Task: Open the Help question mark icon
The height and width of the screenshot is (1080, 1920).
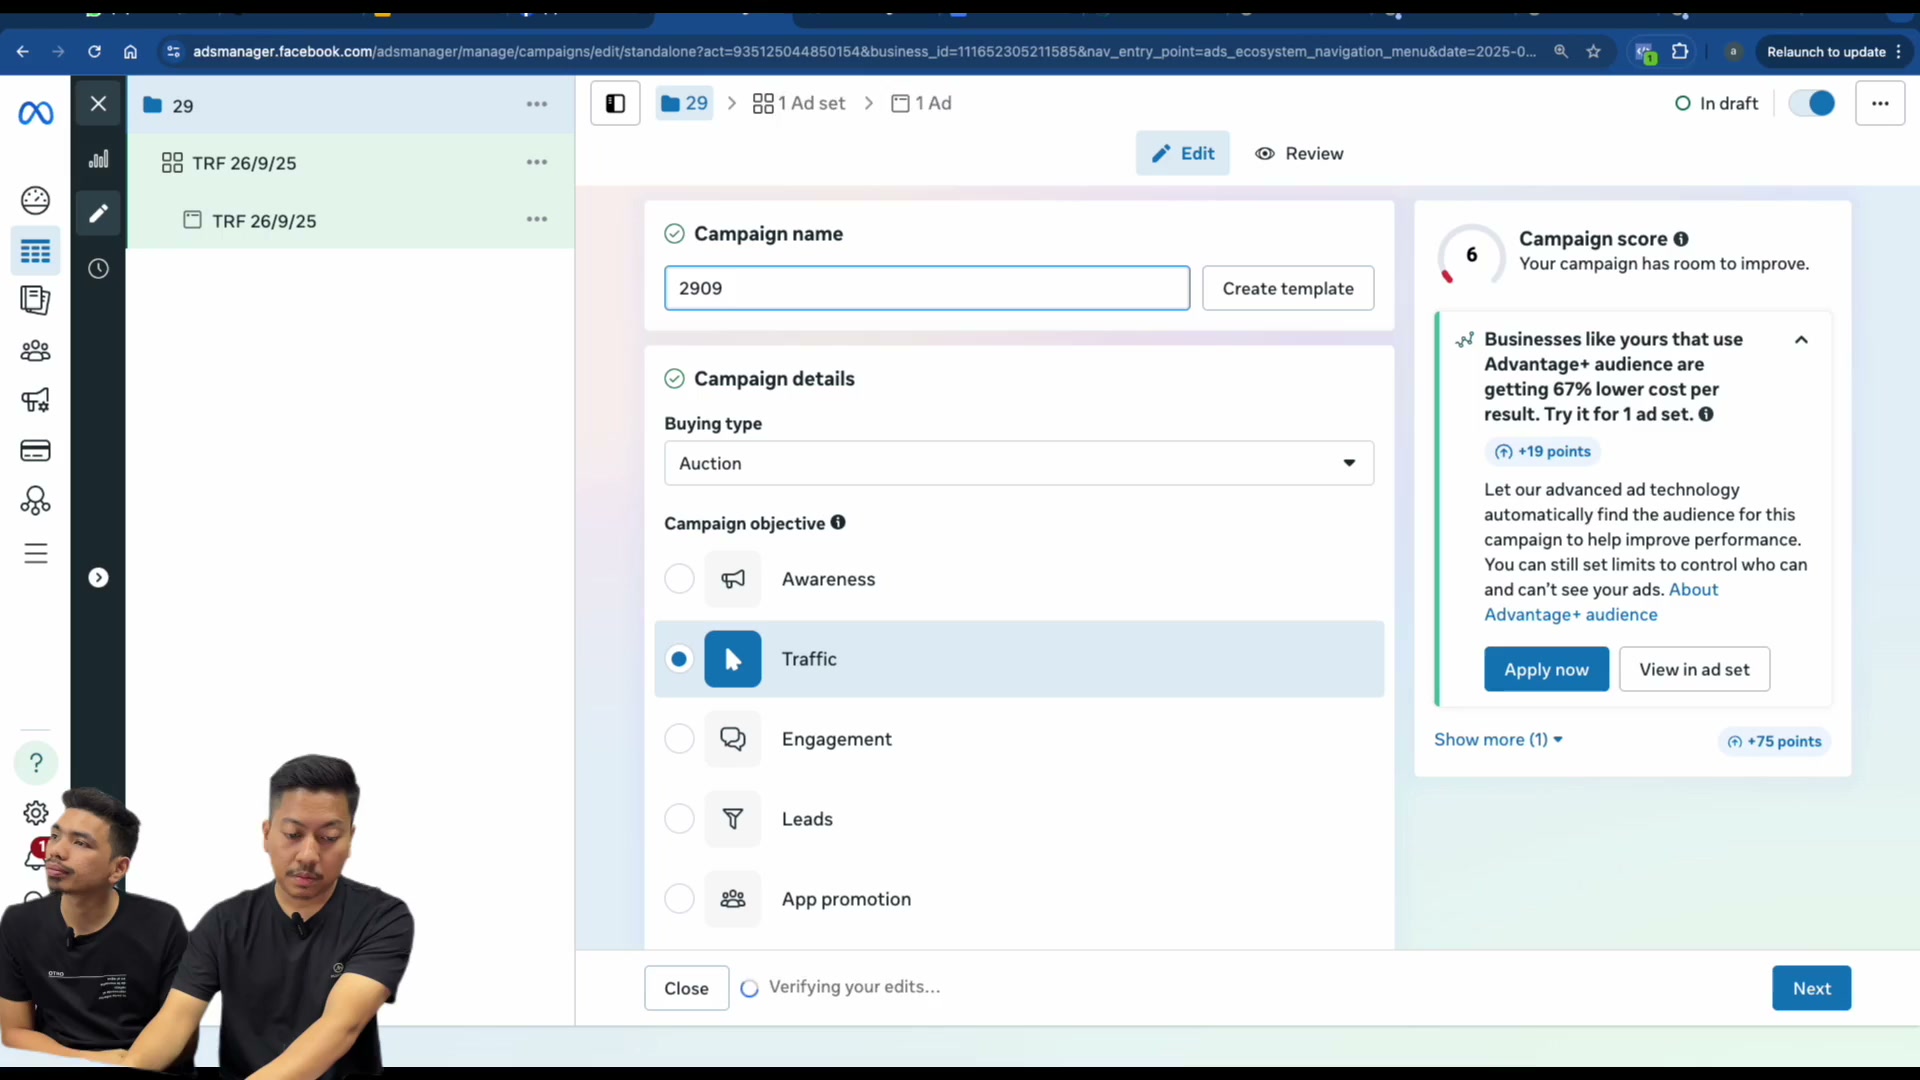Action: click(x=36, y=763)
